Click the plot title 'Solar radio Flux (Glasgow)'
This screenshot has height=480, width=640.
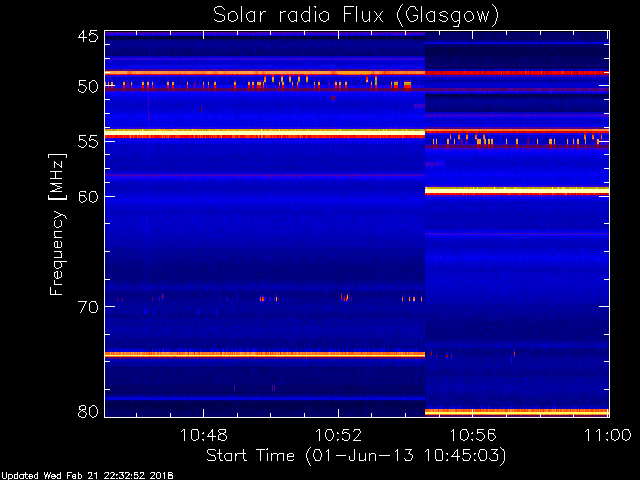tap(356, 16)
